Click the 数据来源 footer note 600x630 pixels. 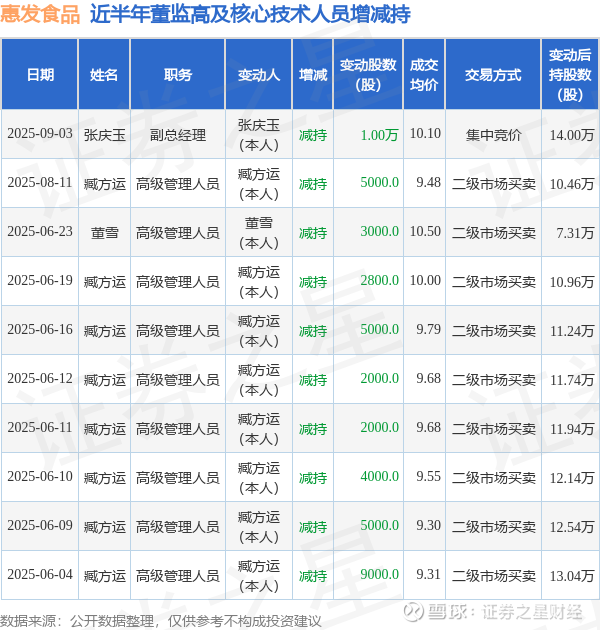[x=161, y=621]
